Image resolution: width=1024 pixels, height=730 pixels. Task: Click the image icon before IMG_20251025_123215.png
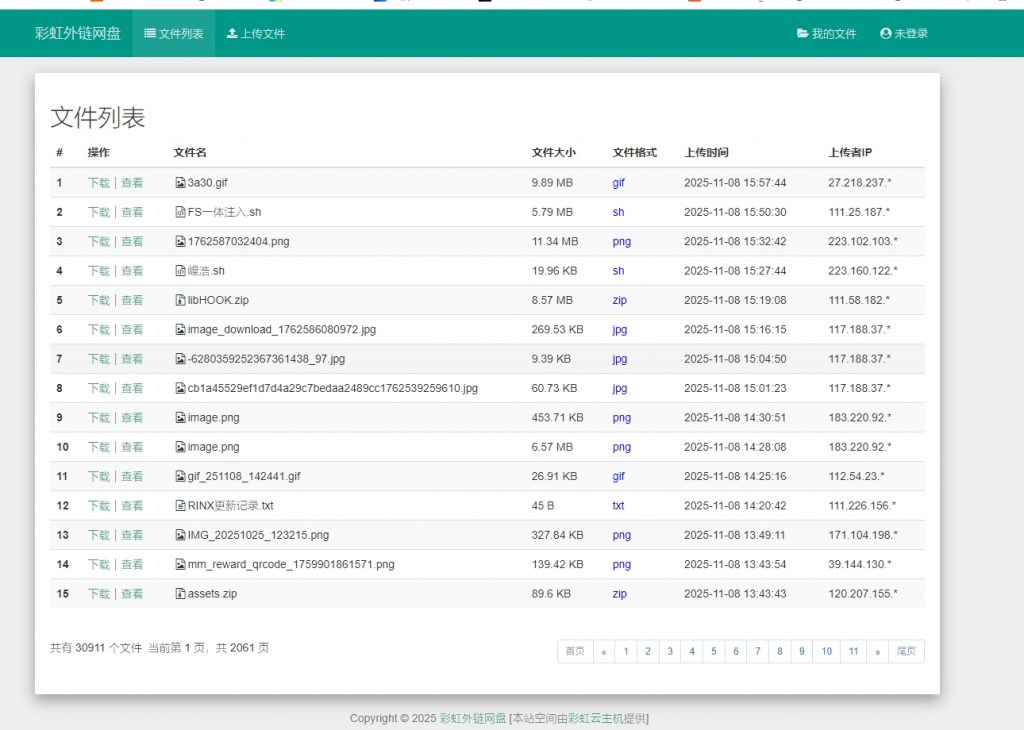tap(180, 535)
